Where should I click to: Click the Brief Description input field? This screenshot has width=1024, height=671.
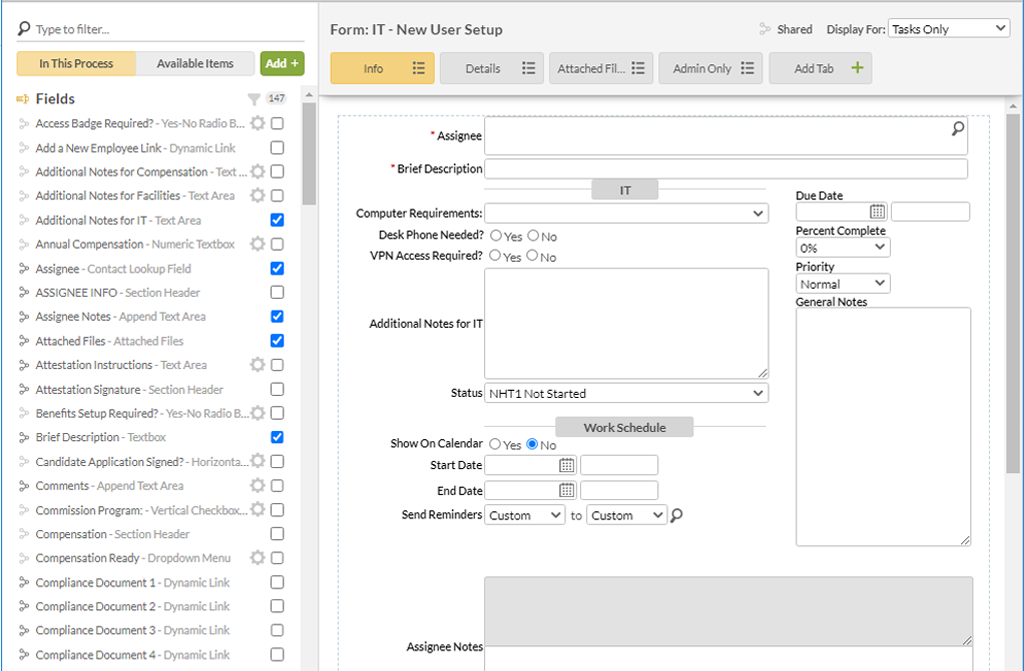tap(726, 169)
